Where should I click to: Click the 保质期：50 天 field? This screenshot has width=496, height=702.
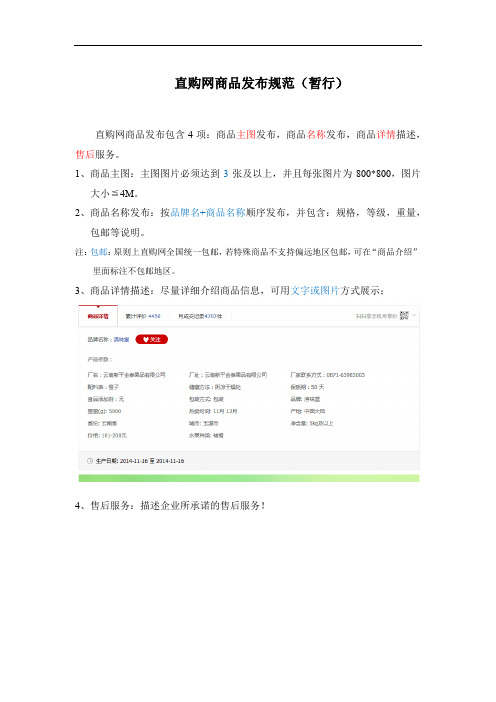(307, 387)
